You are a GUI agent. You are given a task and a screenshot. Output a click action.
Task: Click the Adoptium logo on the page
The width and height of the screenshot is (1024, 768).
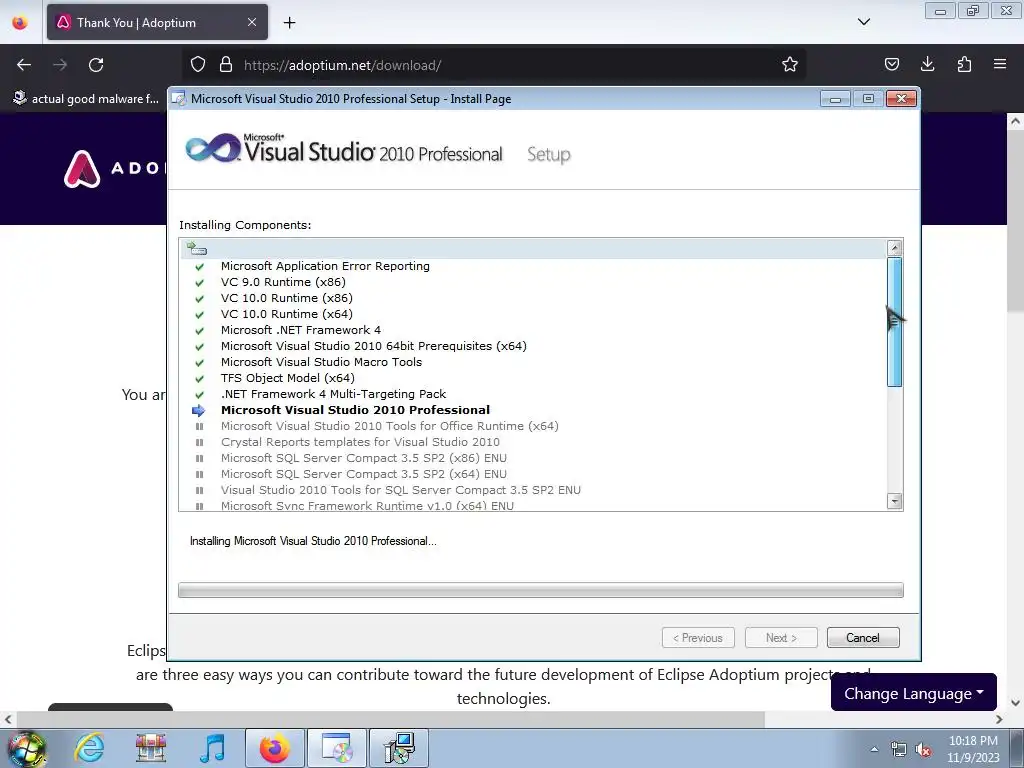point(82,169)
